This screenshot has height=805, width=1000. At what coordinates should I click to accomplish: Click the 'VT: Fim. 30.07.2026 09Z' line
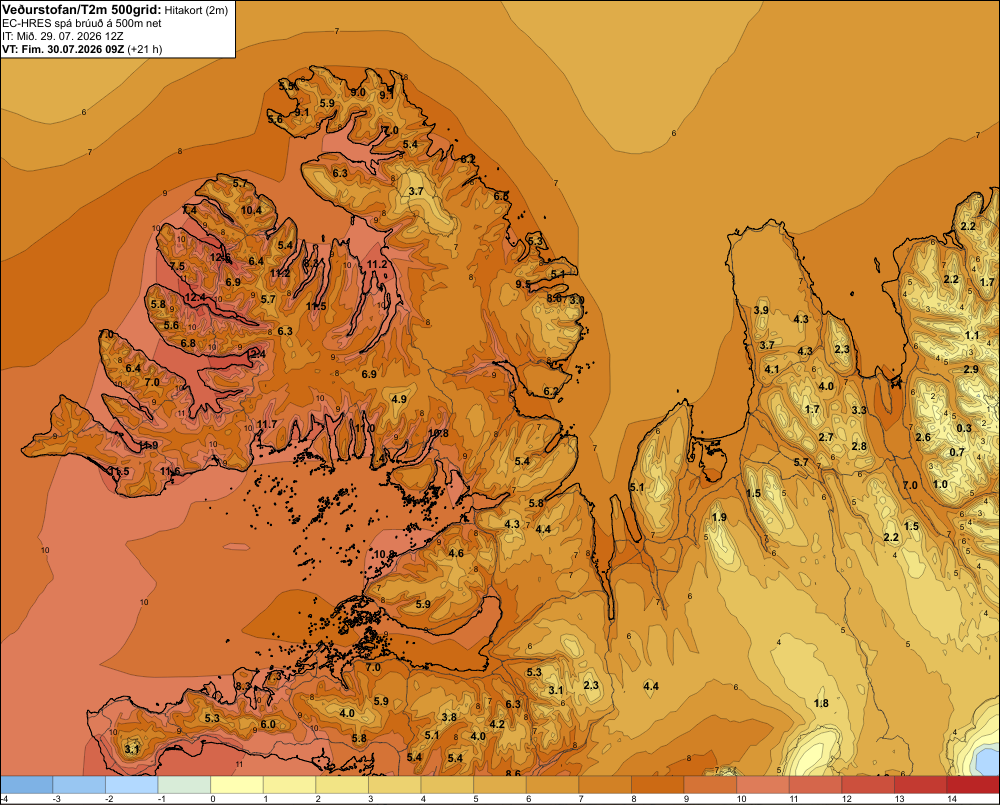(x=63, y=49)
